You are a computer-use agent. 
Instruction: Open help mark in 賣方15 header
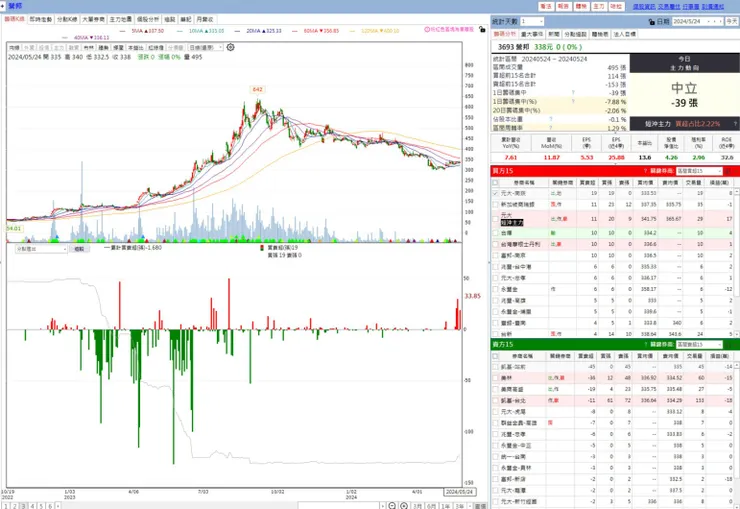point(645,344)
